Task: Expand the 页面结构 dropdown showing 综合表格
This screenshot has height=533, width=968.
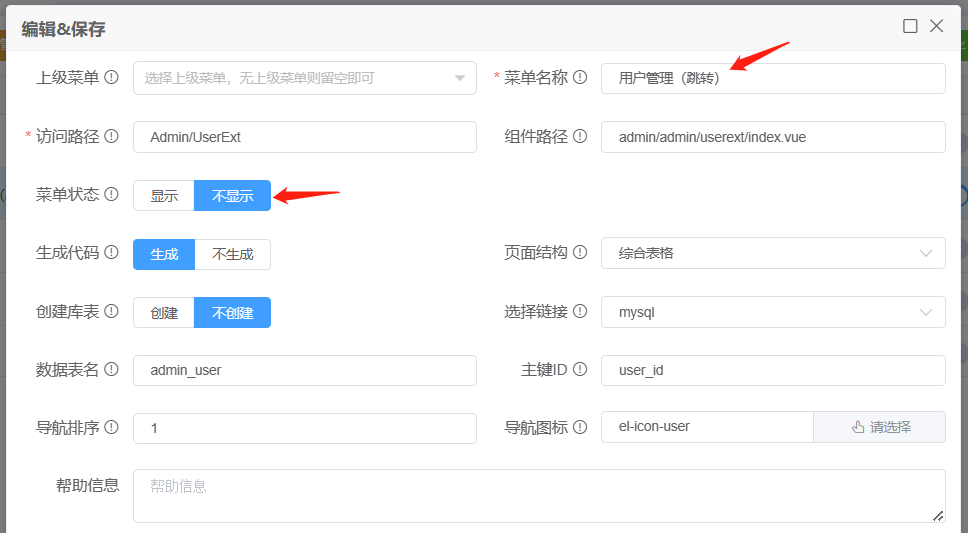Action: [x=772, y=254]
